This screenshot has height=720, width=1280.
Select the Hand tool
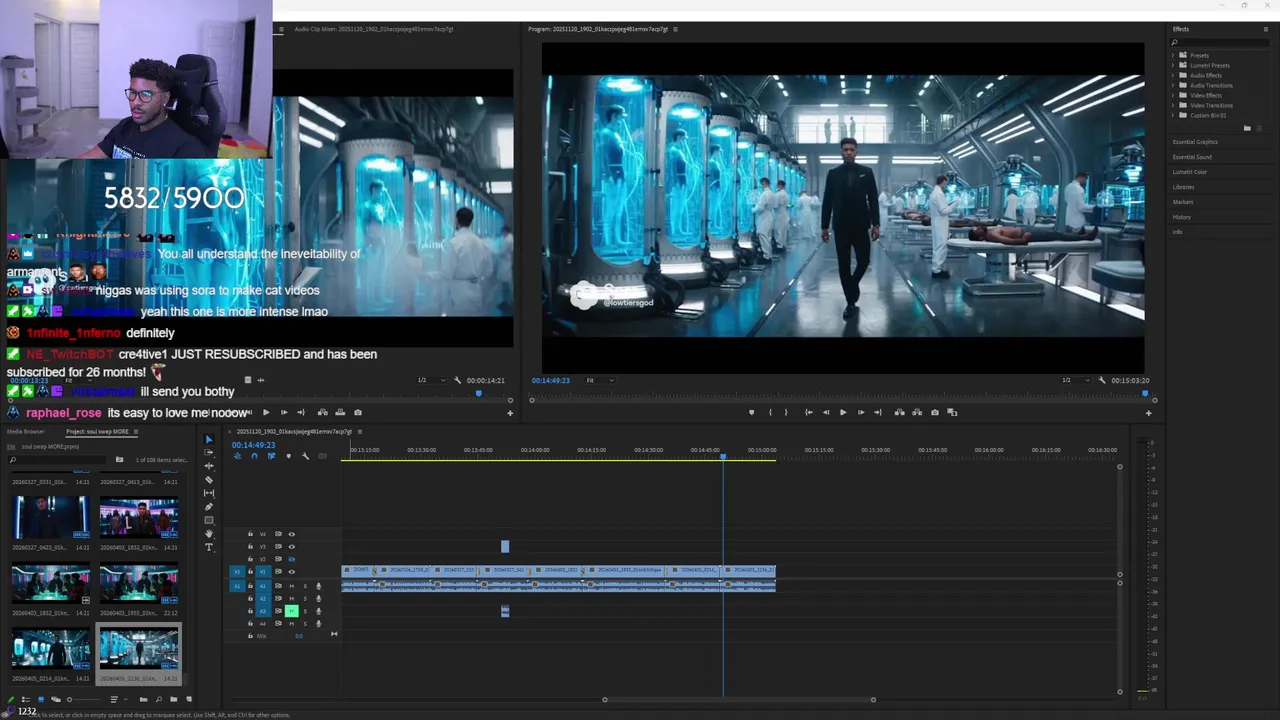(209, 534)
